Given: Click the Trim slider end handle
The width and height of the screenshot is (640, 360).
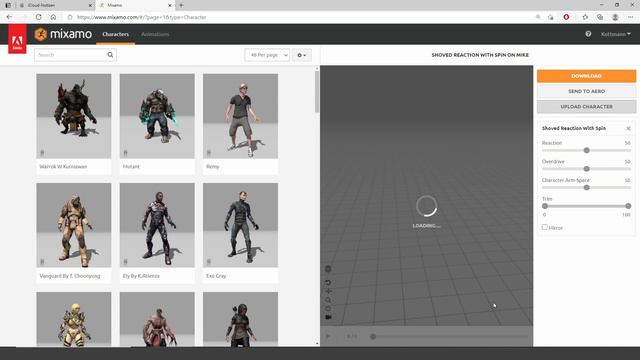Looking at the screenshot, I should 628,206.
